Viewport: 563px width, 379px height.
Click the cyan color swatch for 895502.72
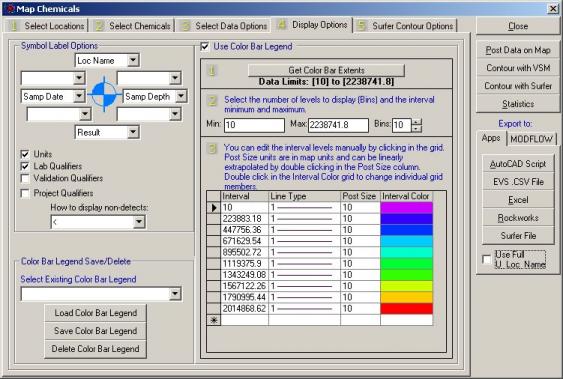tap(406, 252)
